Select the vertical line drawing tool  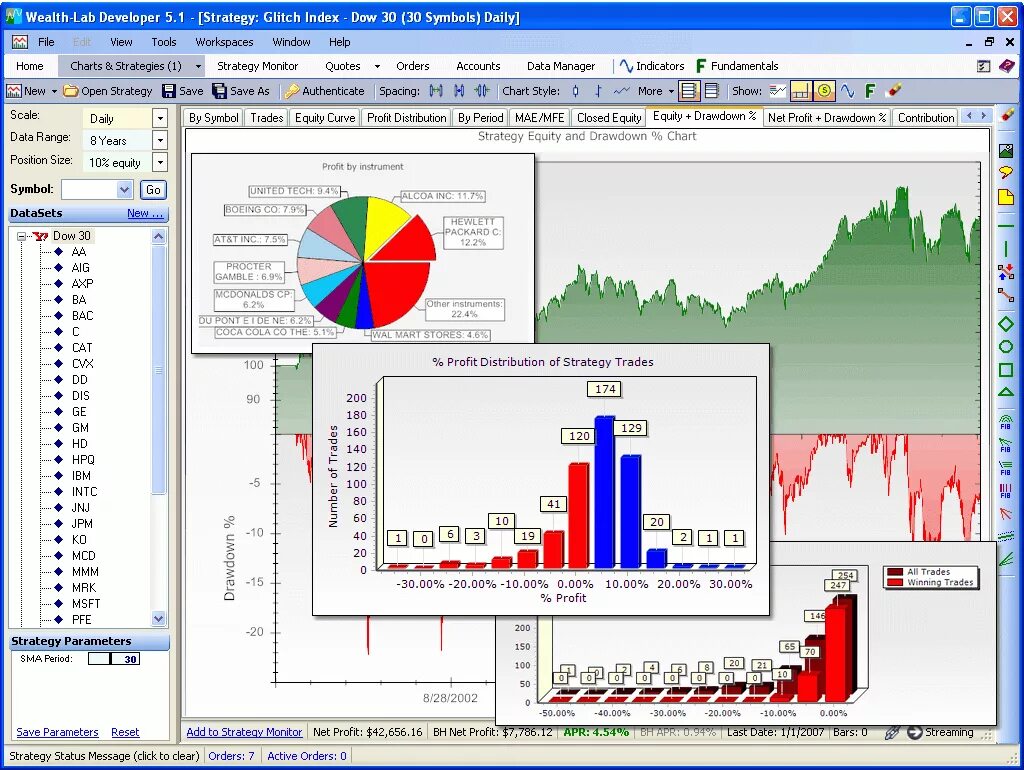(1006, 248)
